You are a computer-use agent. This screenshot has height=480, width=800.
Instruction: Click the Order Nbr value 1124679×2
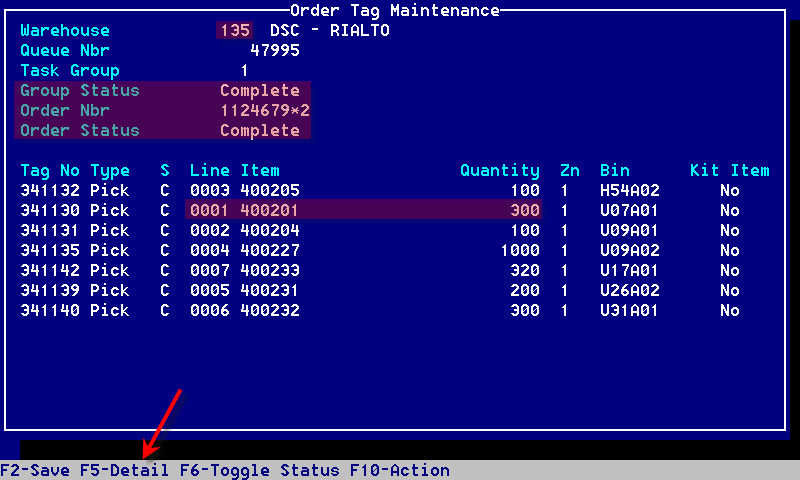264,110
